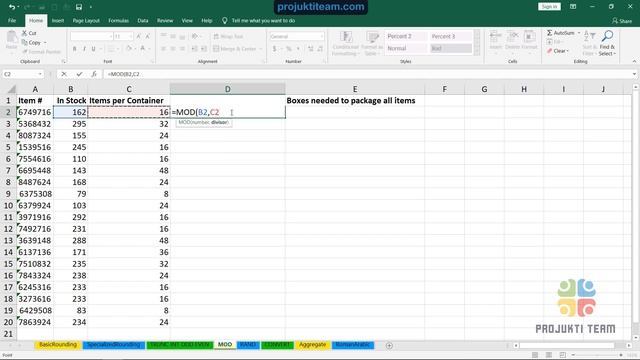
Task: Expand the cell Styles gallery
Action: 477,52
